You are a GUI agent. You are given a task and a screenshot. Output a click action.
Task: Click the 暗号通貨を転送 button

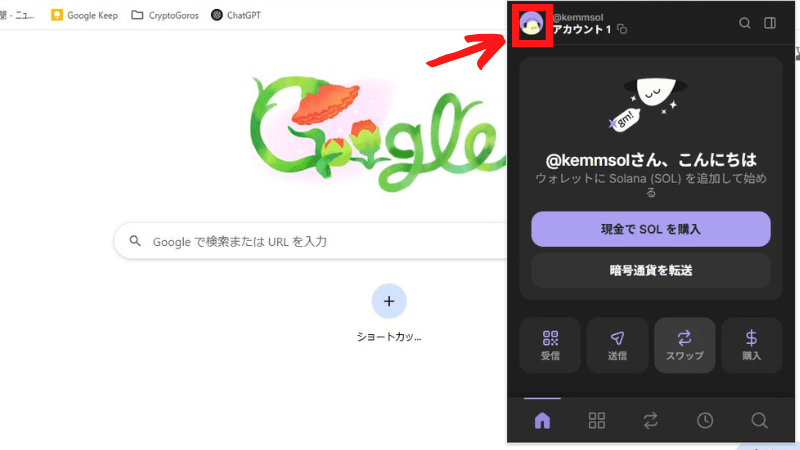pyautogui.click(x=651, y=270)
